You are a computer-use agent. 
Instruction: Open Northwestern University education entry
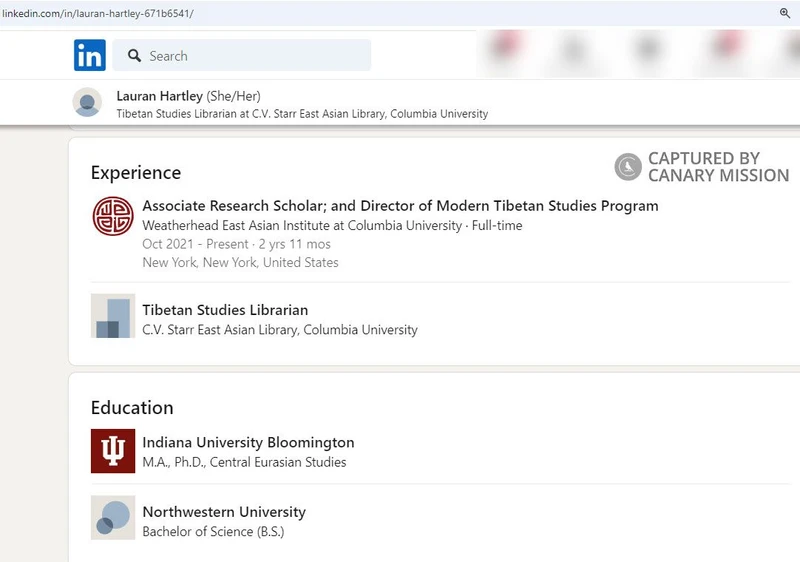[x=224, y=512]
